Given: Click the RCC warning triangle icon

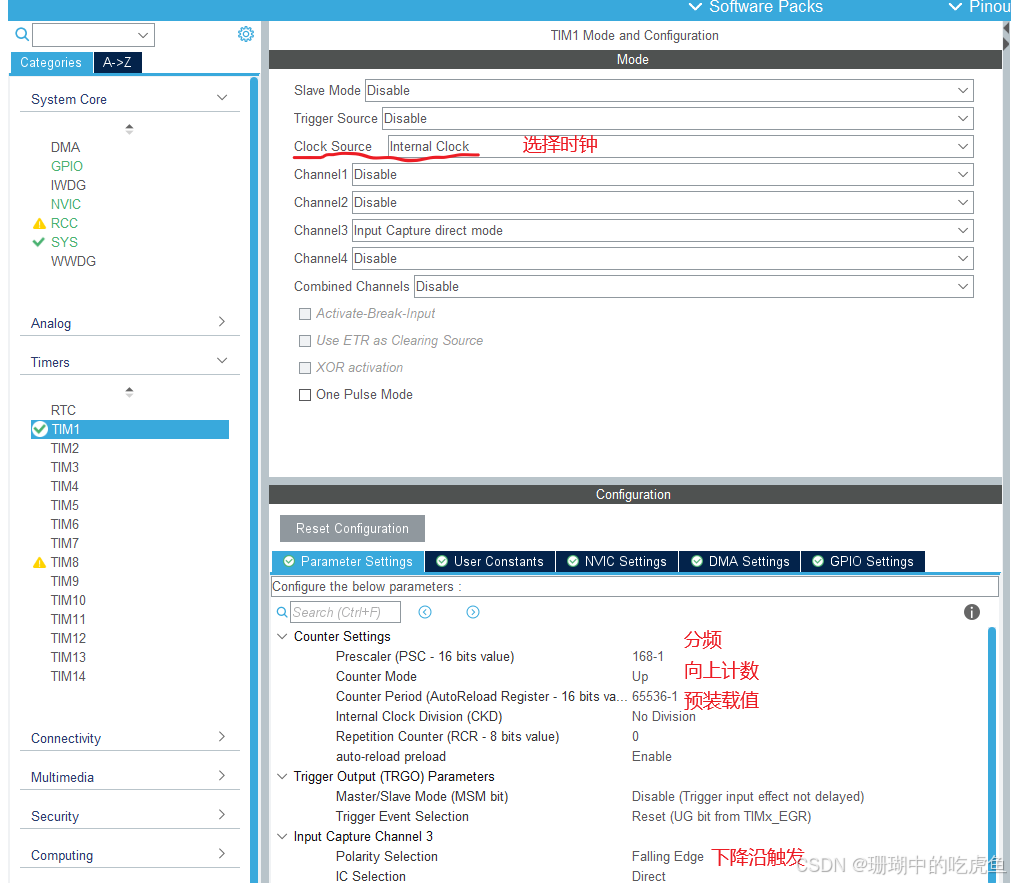Looking at the screenshot, I should click(x=39, y=223).
